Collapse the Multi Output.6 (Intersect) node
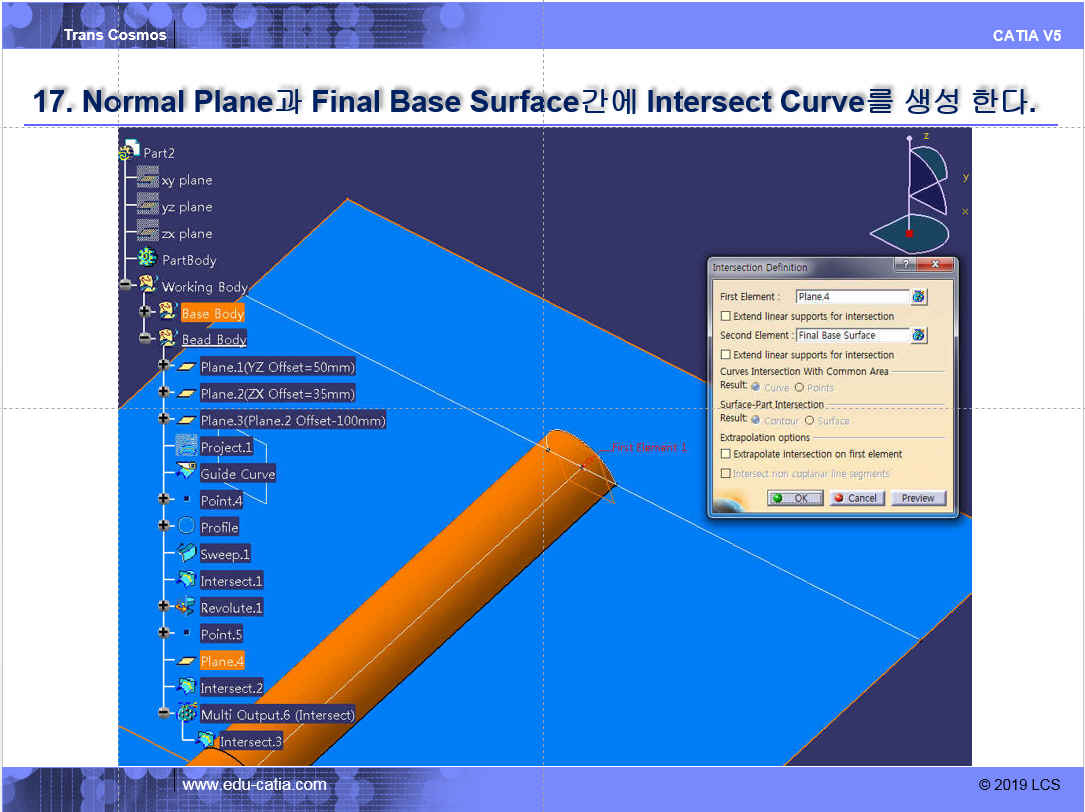Screen dimensions: 1085x812 (x=164, y=714)
